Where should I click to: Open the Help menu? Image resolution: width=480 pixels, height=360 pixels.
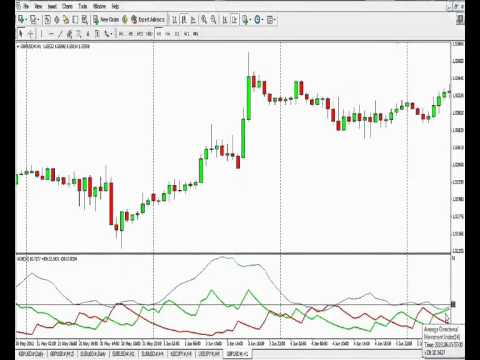(x=115, y=6)
